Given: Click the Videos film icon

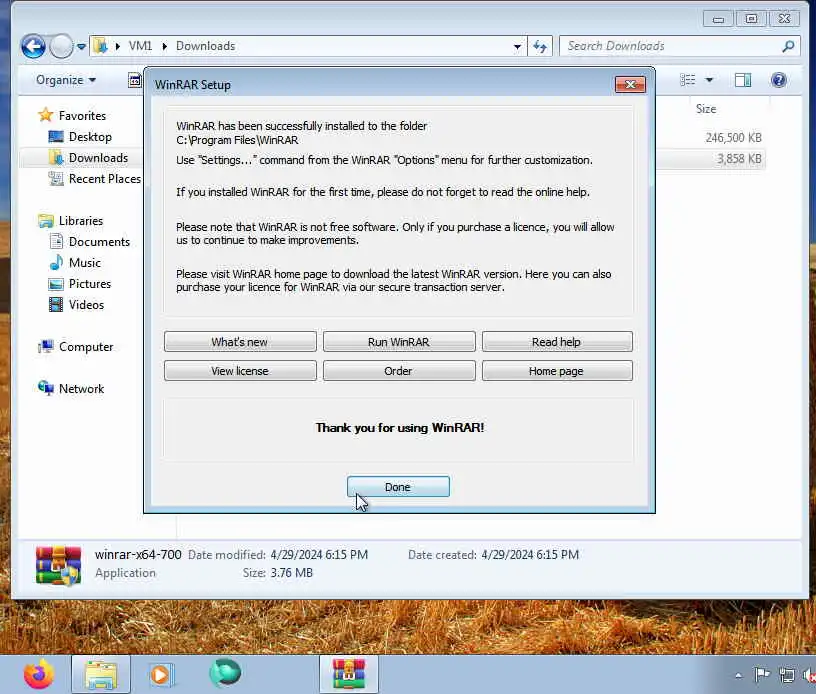Looking at the screenshot, I should tap(56, 304).
